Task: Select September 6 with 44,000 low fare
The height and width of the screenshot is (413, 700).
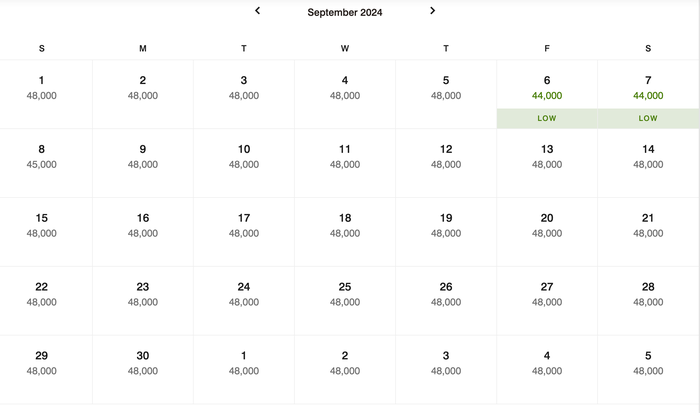Action: [547, 94]
